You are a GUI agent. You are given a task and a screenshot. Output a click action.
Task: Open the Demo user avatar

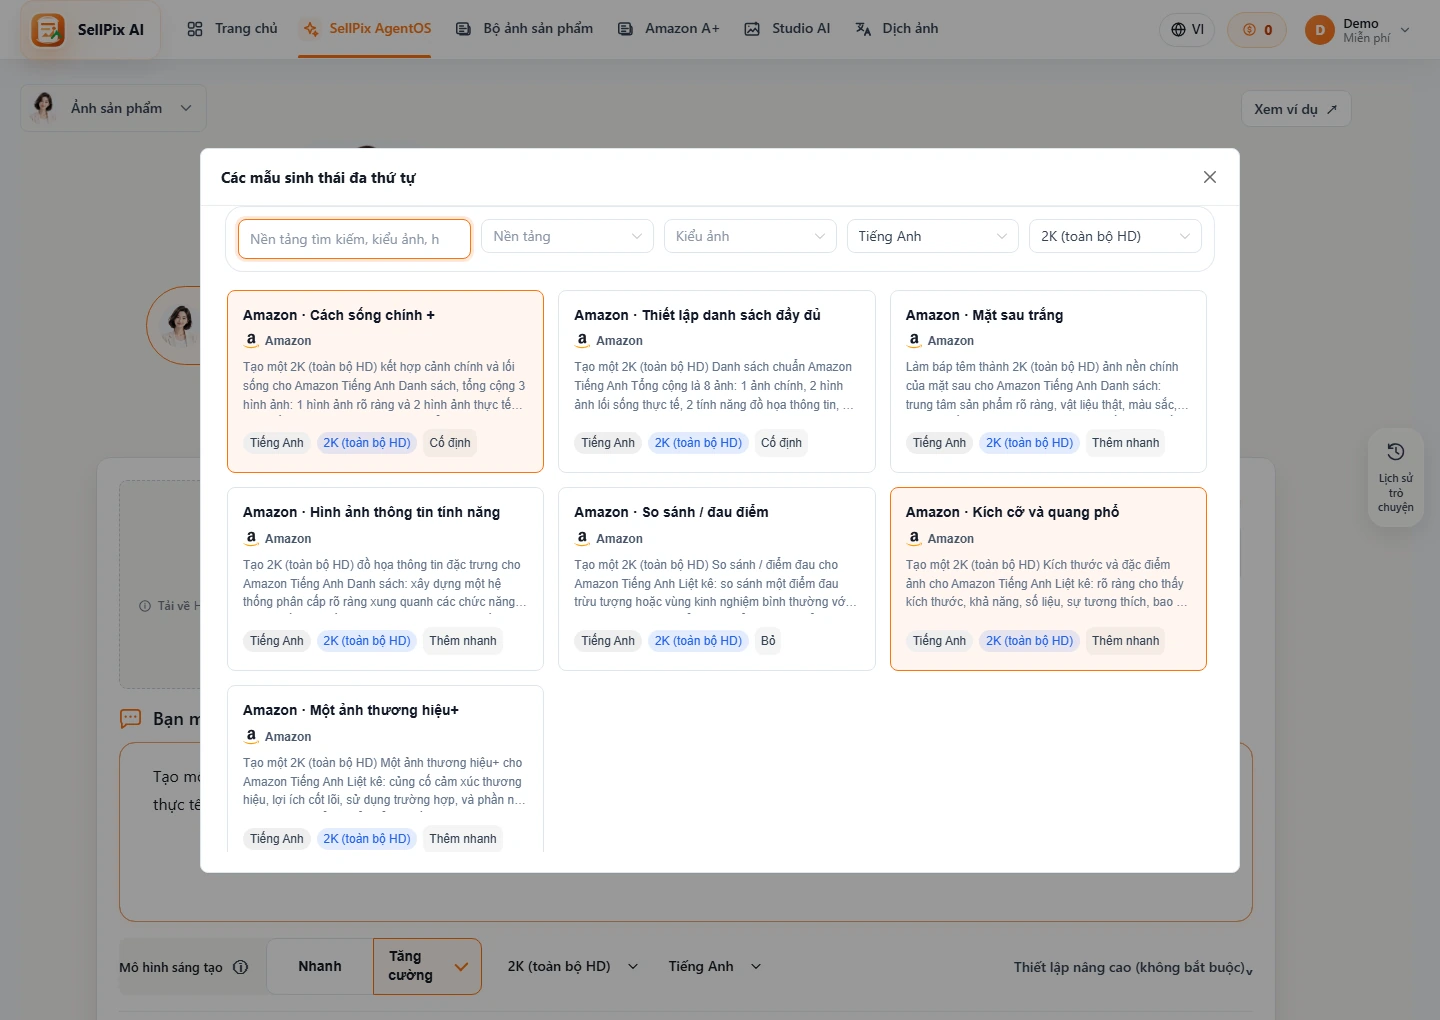point(1320,30)
